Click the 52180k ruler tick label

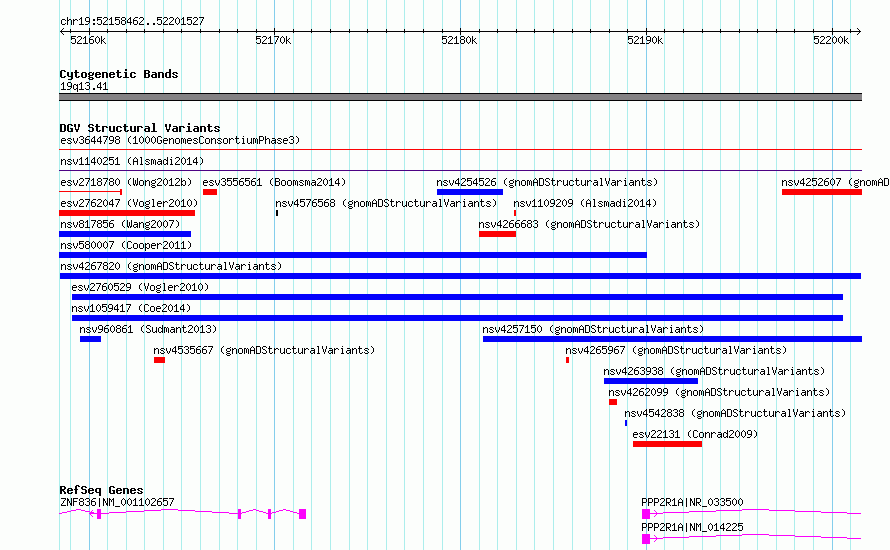[459, 40]
